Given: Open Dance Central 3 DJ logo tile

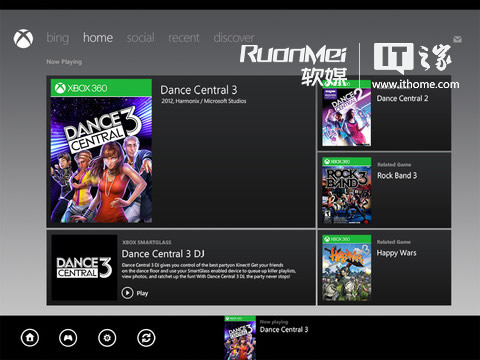Looking at the screenshot, I should (x=84, y=268).
